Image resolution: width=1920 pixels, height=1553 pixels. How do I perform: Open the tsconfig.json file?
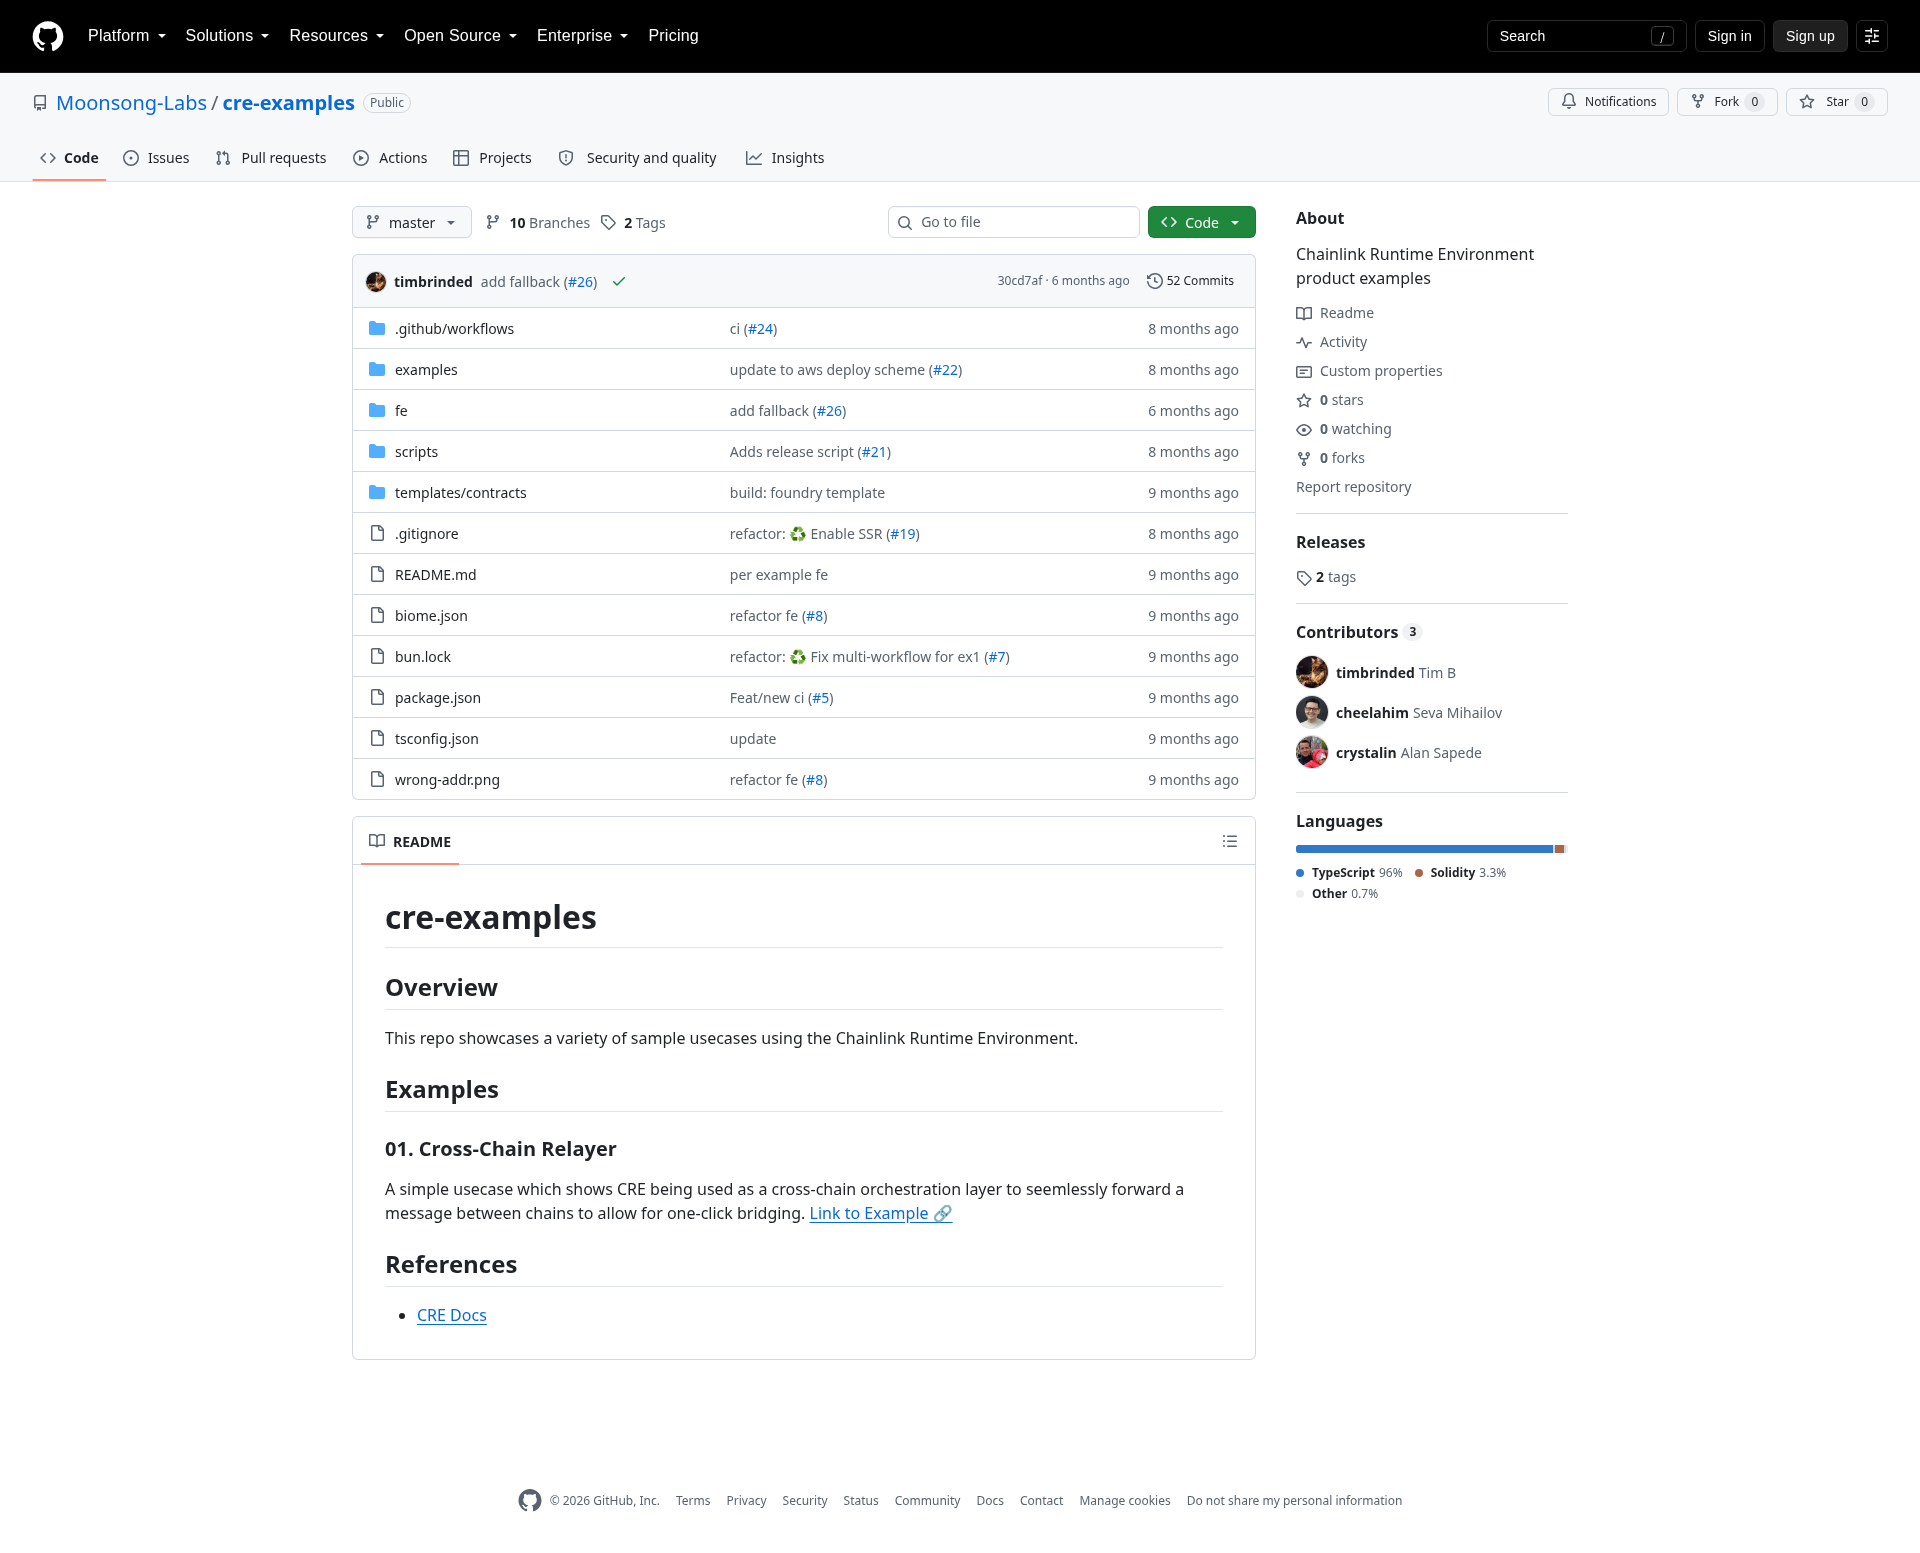pos(437,739)
